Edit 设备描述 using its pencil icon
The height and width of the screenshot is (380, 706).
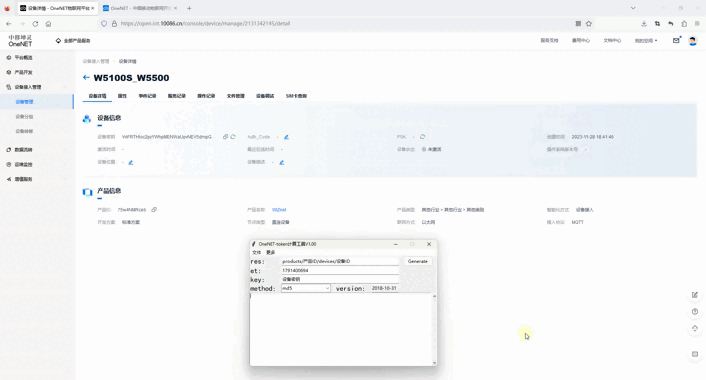tap(281, 162)
